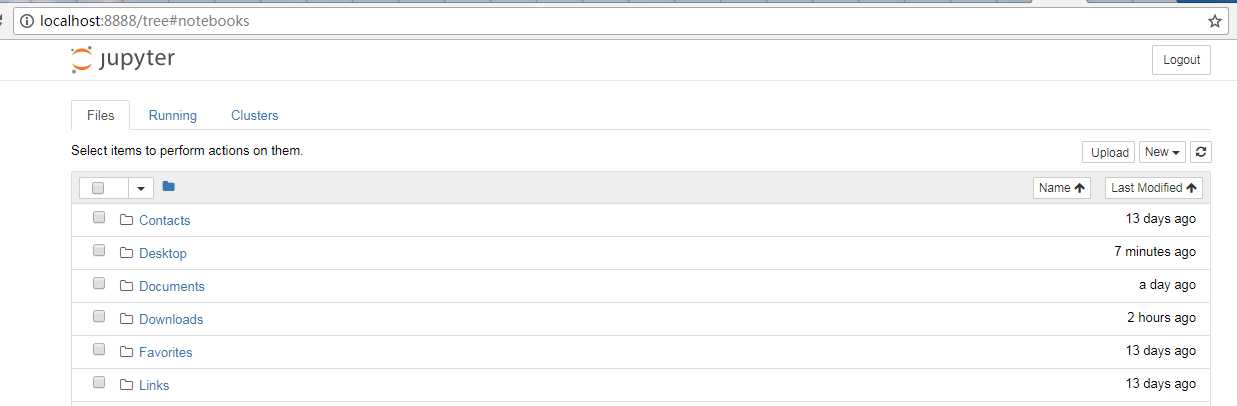
Task: Click the site info icon in address bar
Action: click(26, 21)
